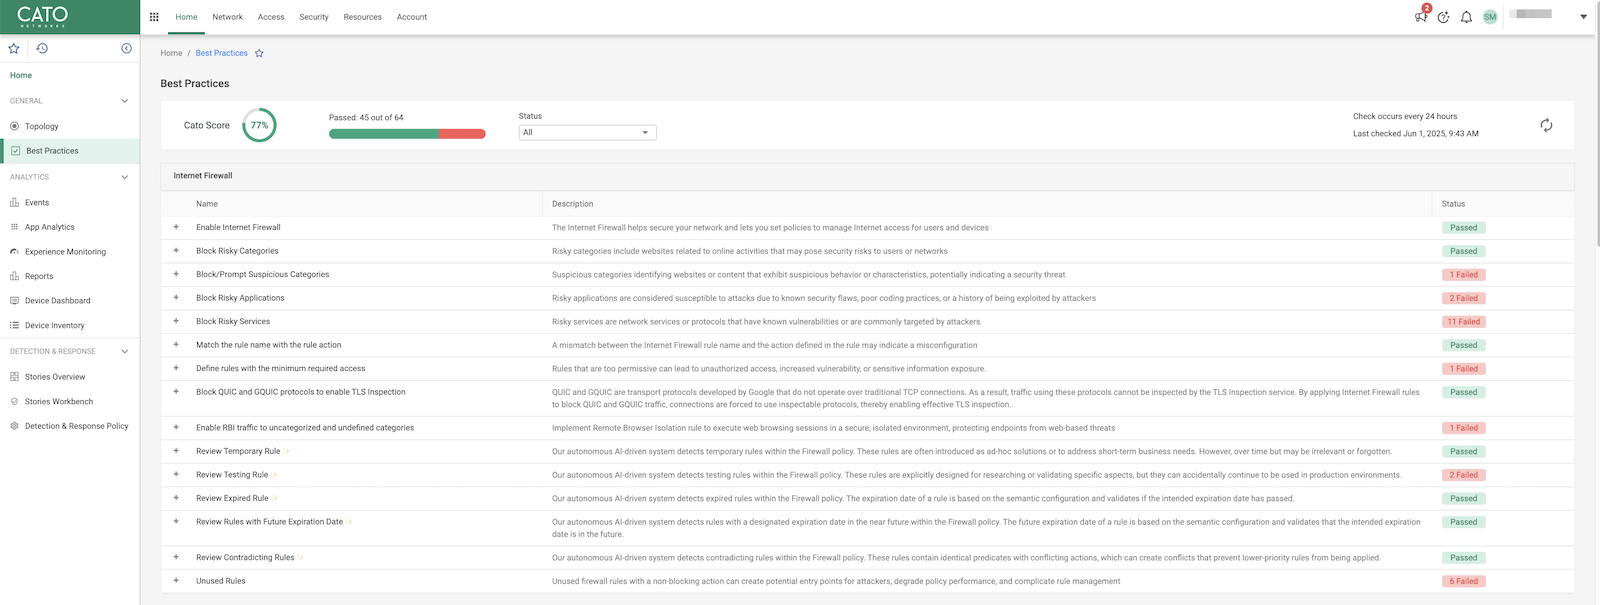Viewport: 1600px width, 605px height.
Task: Click 'Match the rule name with the rule action'
Action: [269, 345]
